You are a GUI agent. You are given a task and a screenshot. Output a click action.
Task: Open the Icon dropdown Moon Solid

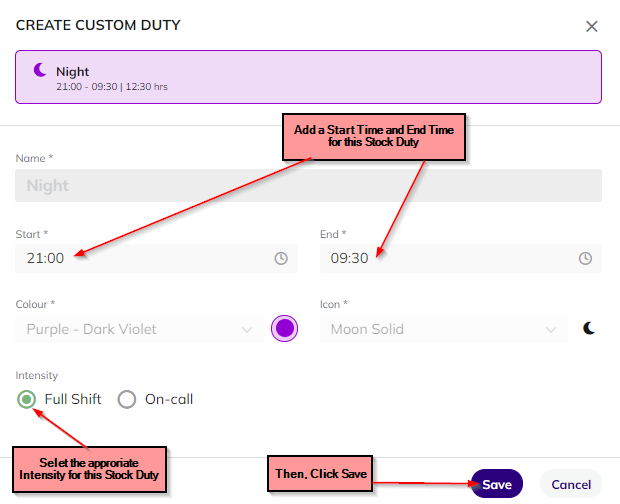point(444,329)
